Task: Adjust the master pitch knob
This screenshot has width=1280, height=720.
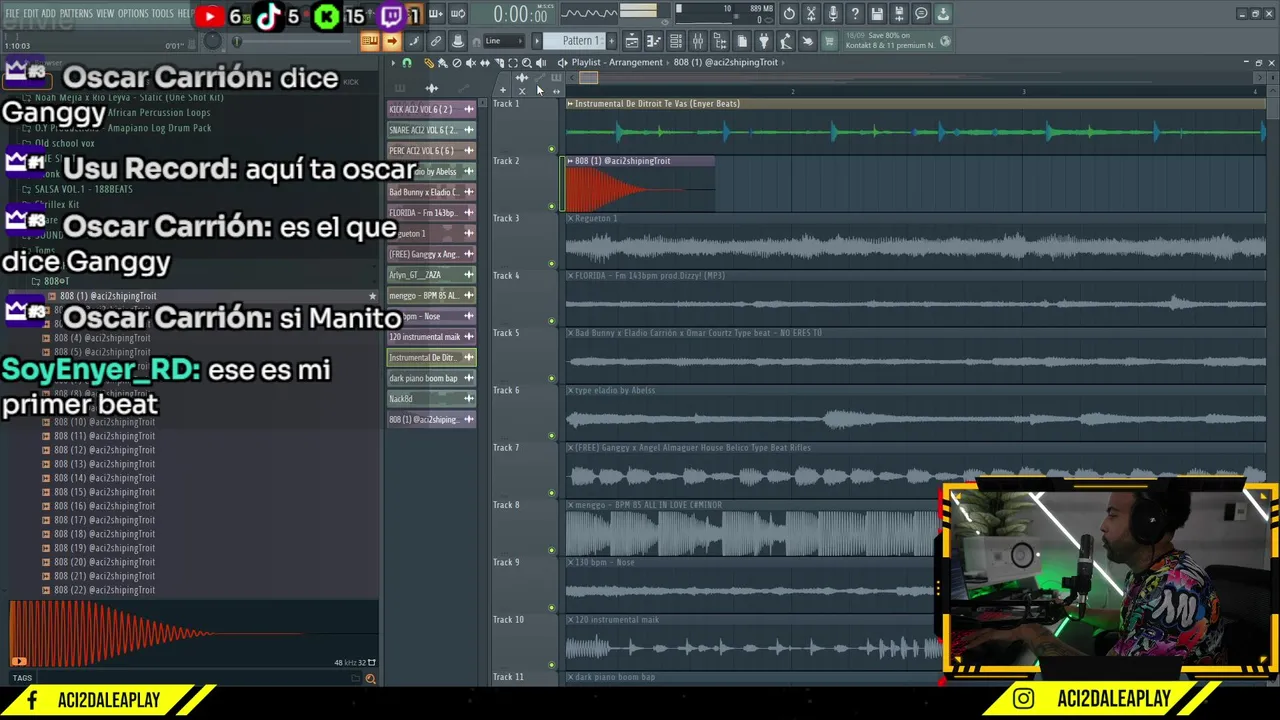Action: pyautogui.click(x=212, y=41)
